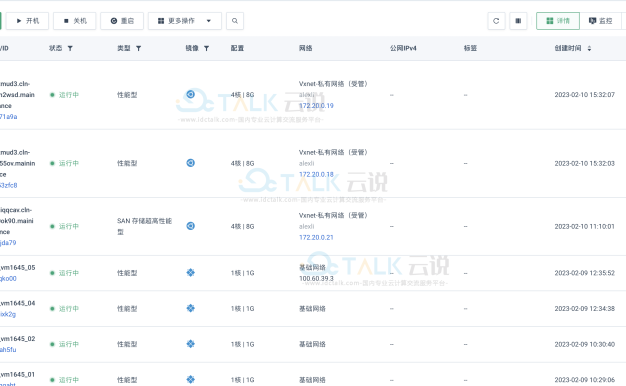Screen dimensions: 626x386
Task: Open the column settings icon
Action: tap(518, 21)
